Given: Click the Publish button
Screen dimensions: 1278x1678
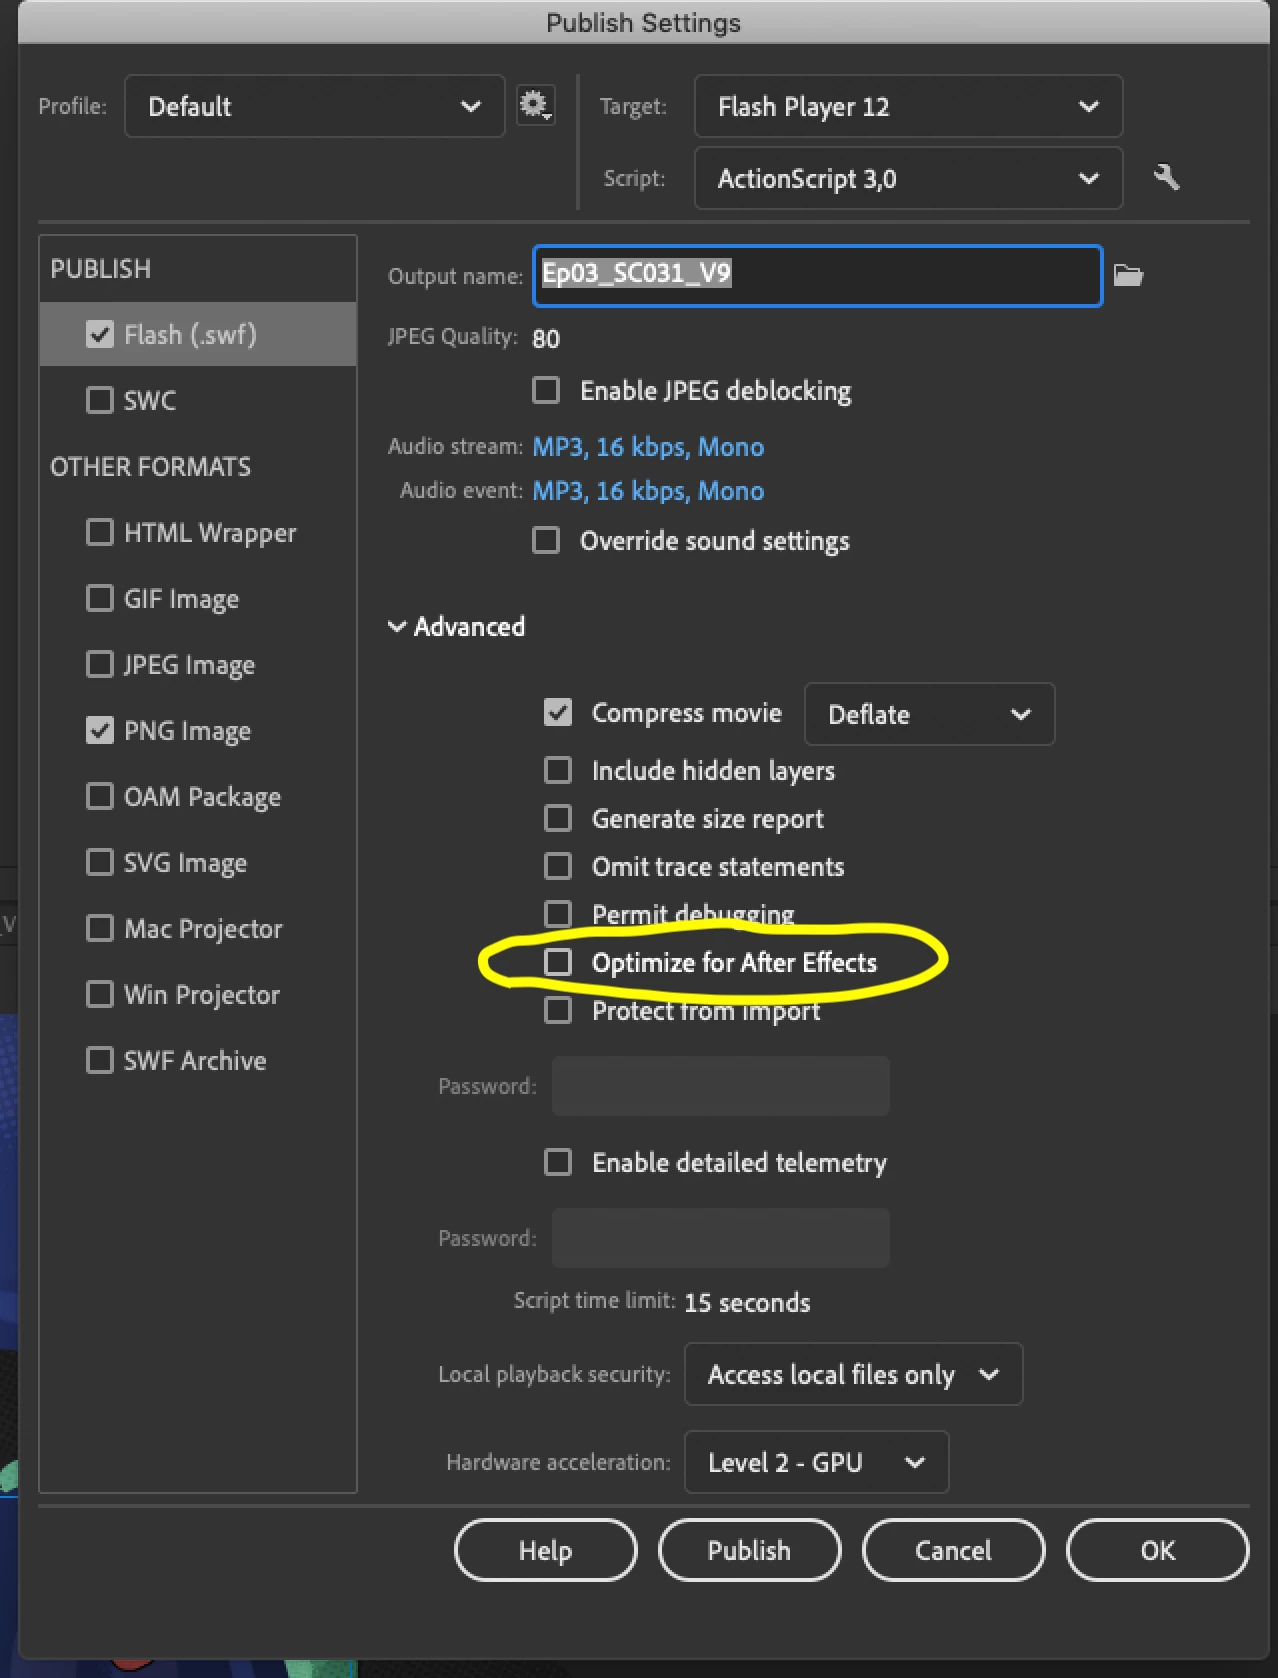Looking at the screenshot, I should point(749,1550).
